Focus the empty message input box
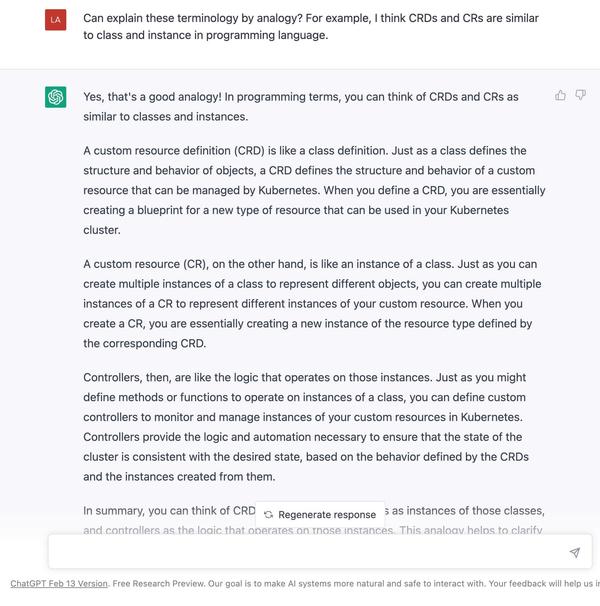The height and width of the screenshot is (606, 600). pos(320,552)
